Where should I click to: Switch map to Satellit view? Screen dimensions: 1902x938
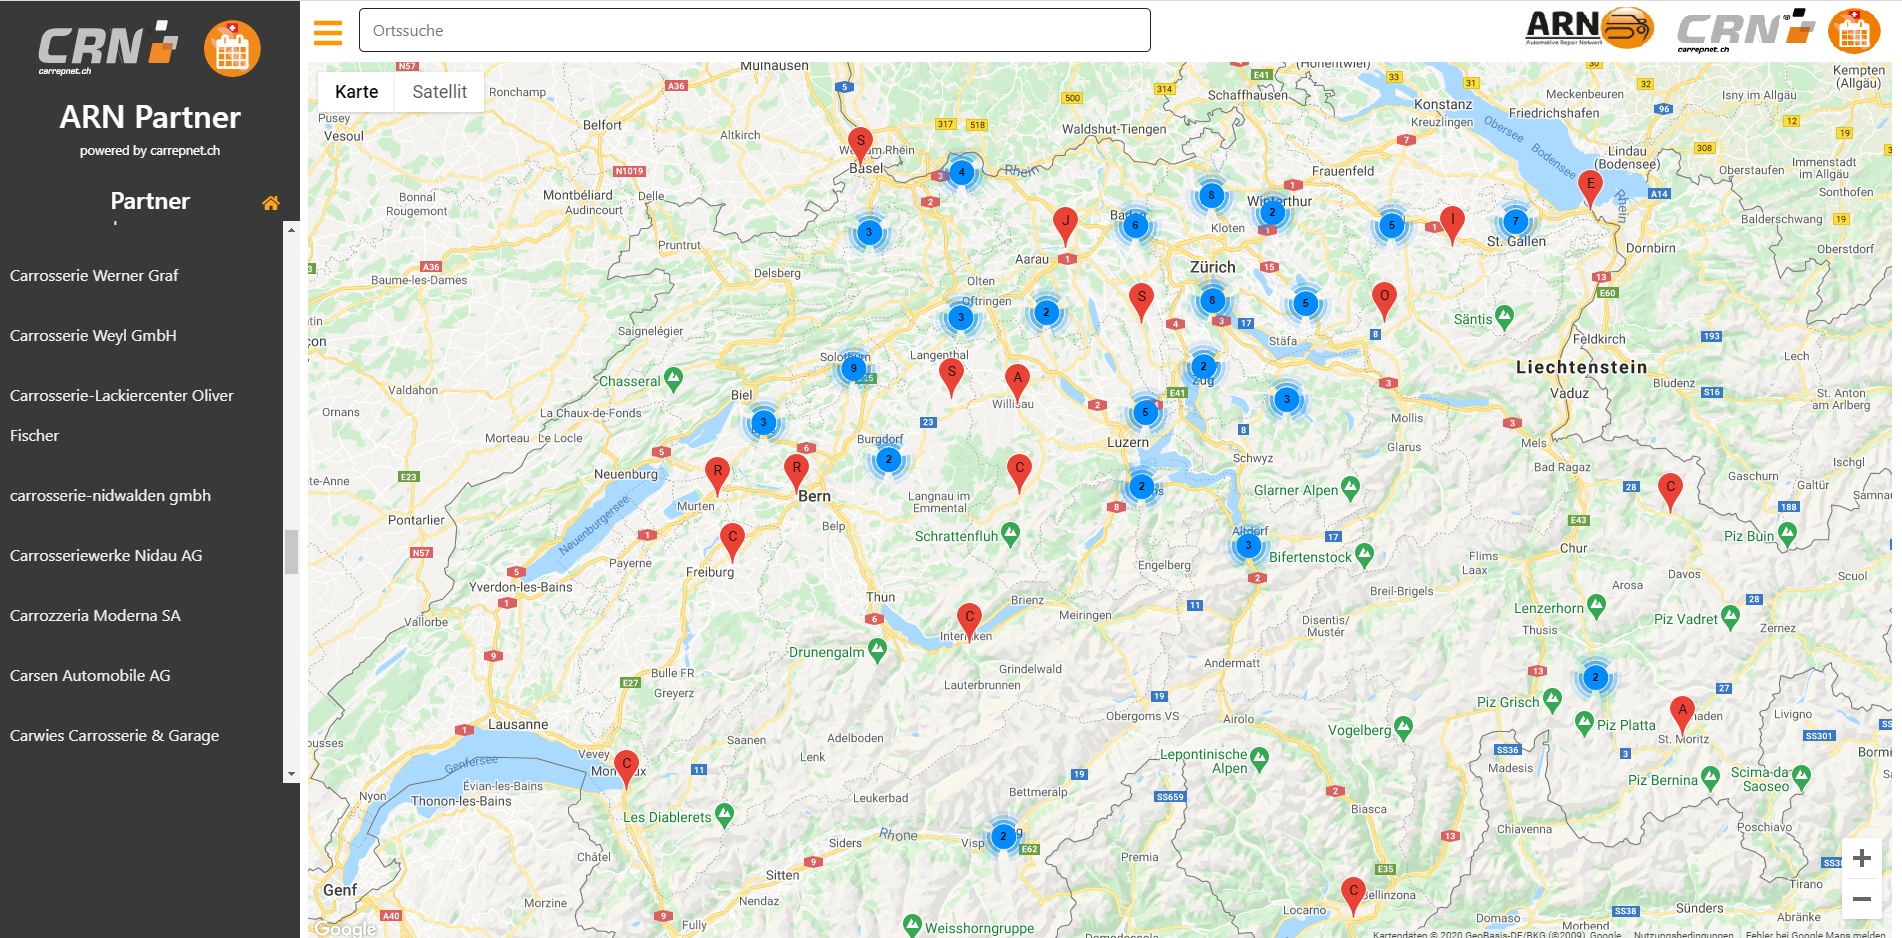[439, 92]
